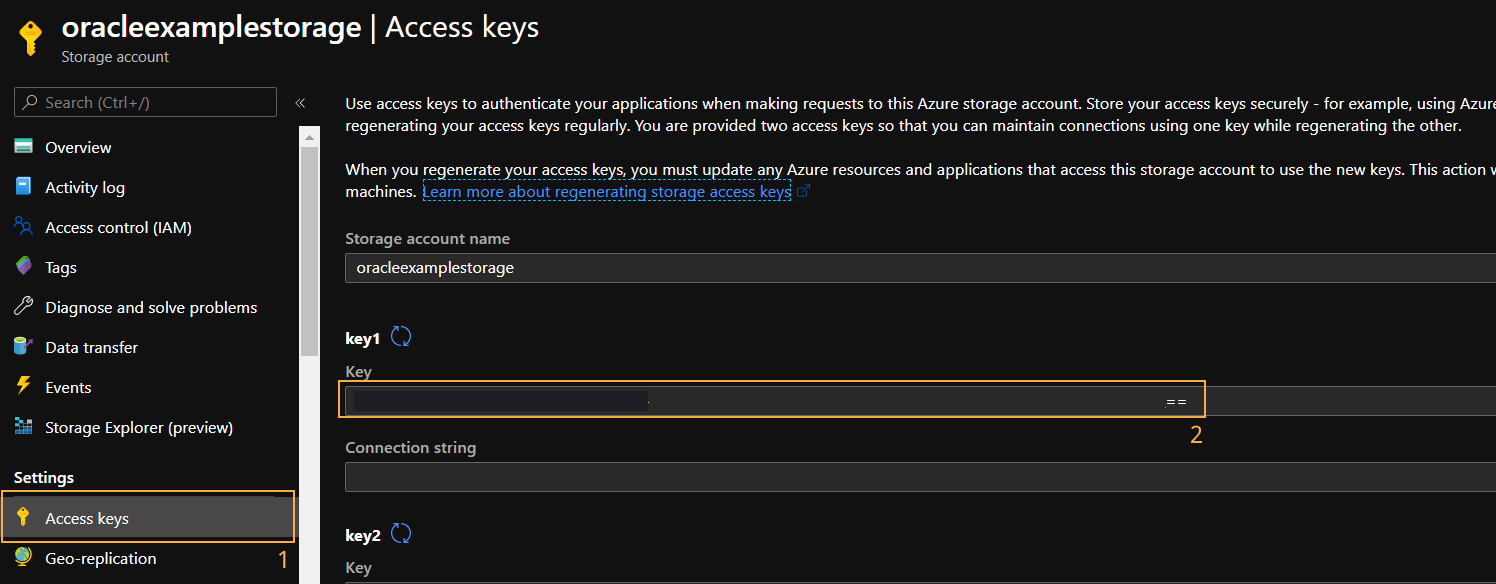This screenshot has height=584, width=1496.
Task: Click the Diagnose and solve problems wrench icon
Action: (24, 307)
